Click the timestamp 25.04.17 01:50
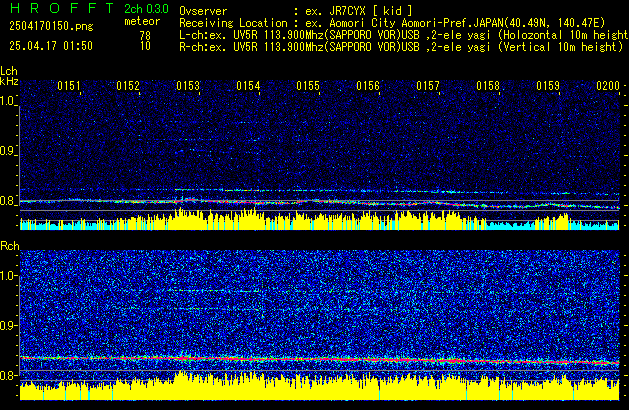The image size is (629, 410). 51,46
